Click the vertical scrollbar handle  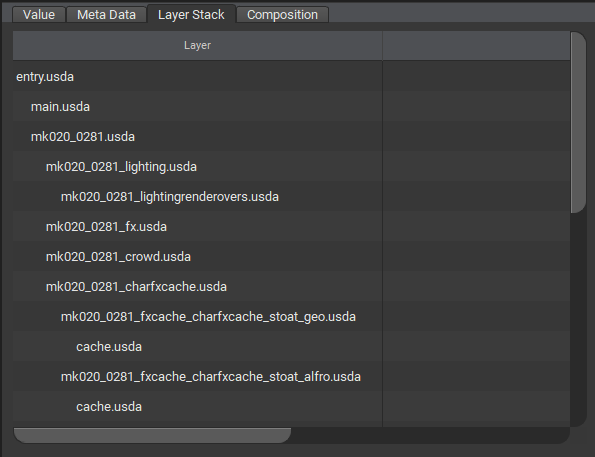click(578, 122)
